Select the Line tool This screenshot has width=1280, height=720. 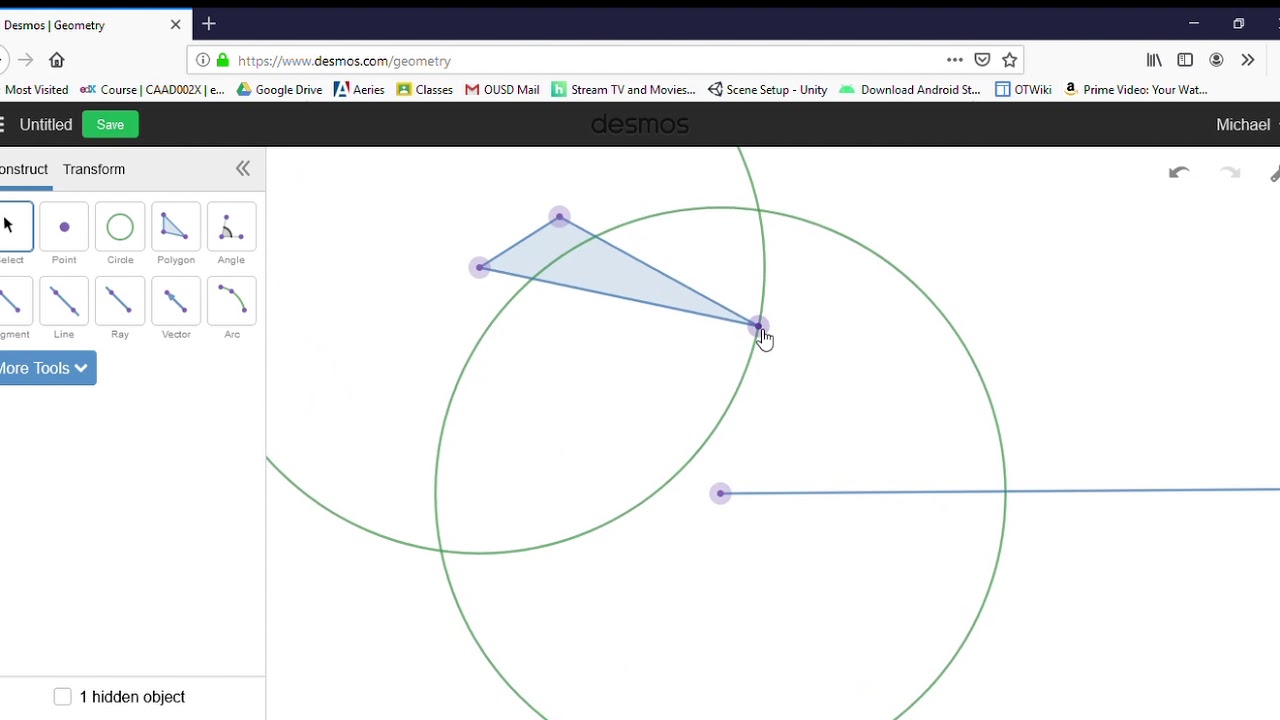(64, 301)
